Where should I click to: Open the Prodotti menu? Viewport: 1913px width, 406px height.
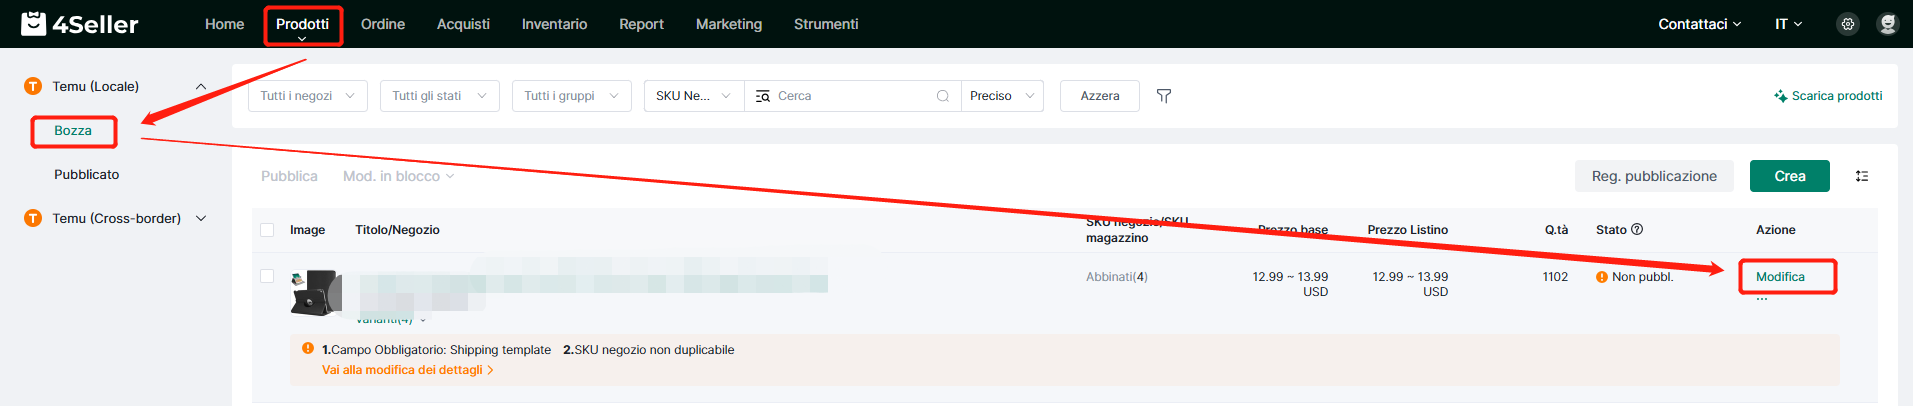point(303,24)
